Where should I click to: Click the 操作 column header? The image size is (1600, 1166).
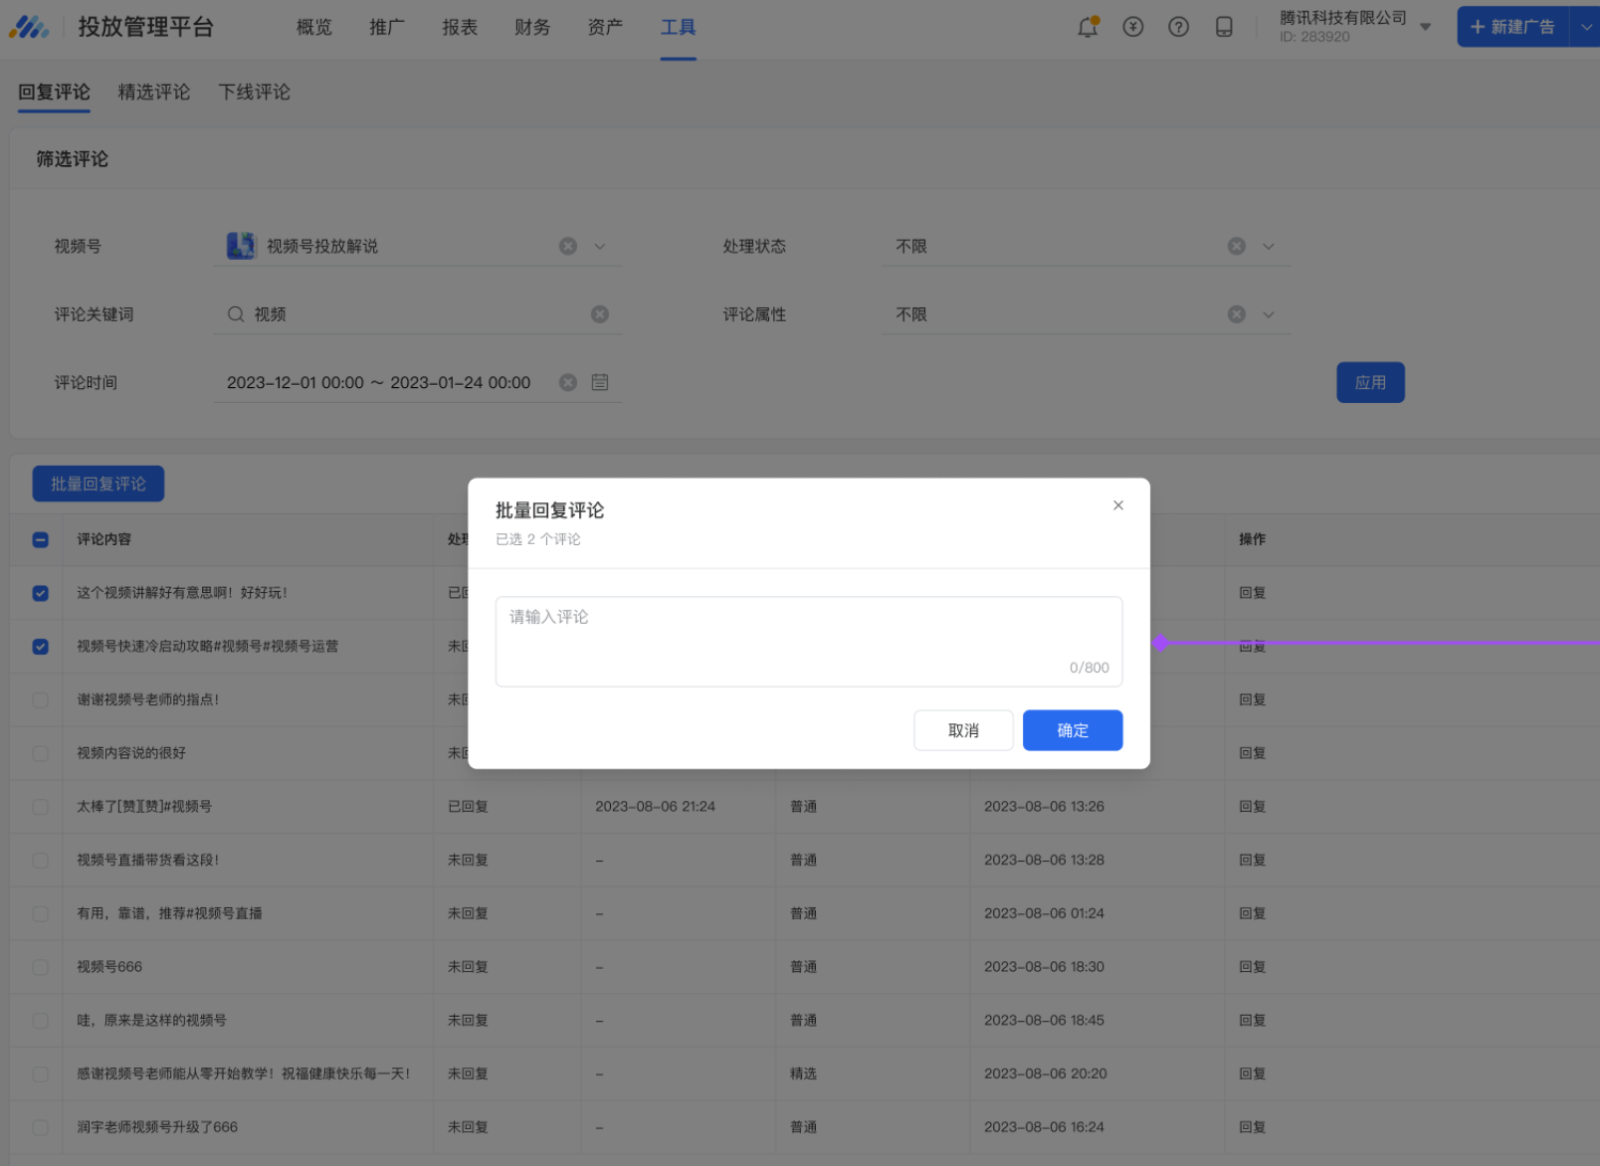1252,540
